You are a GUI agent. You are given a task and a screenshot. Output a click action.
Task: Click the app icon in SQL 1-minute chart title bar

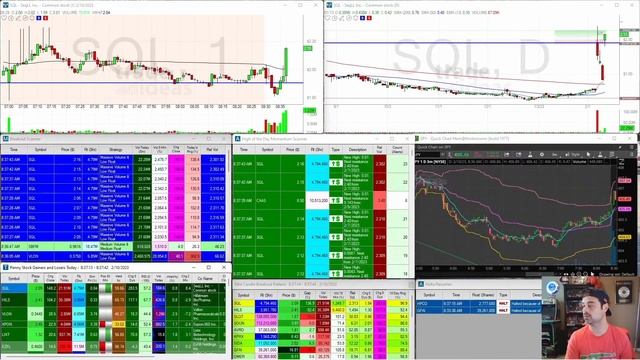(x=5, y=5)
